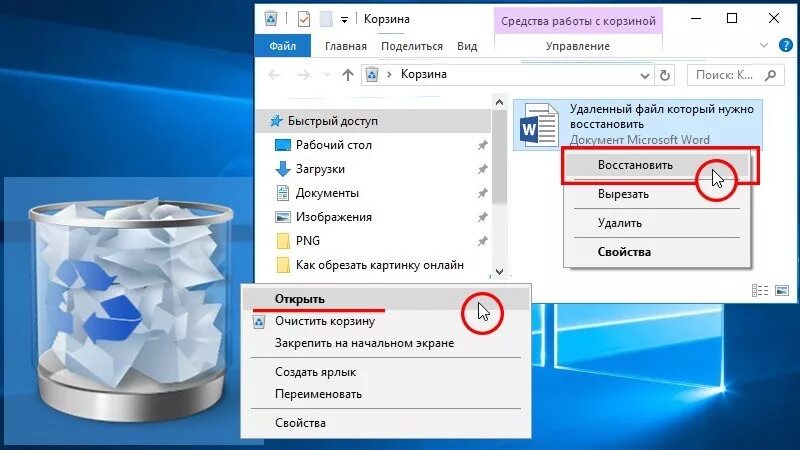The height and width of the screenshot is (450, 800).
Task: Open the Customize Quick Access Toolbar dropdown arrow
Action: click(344, 20)
